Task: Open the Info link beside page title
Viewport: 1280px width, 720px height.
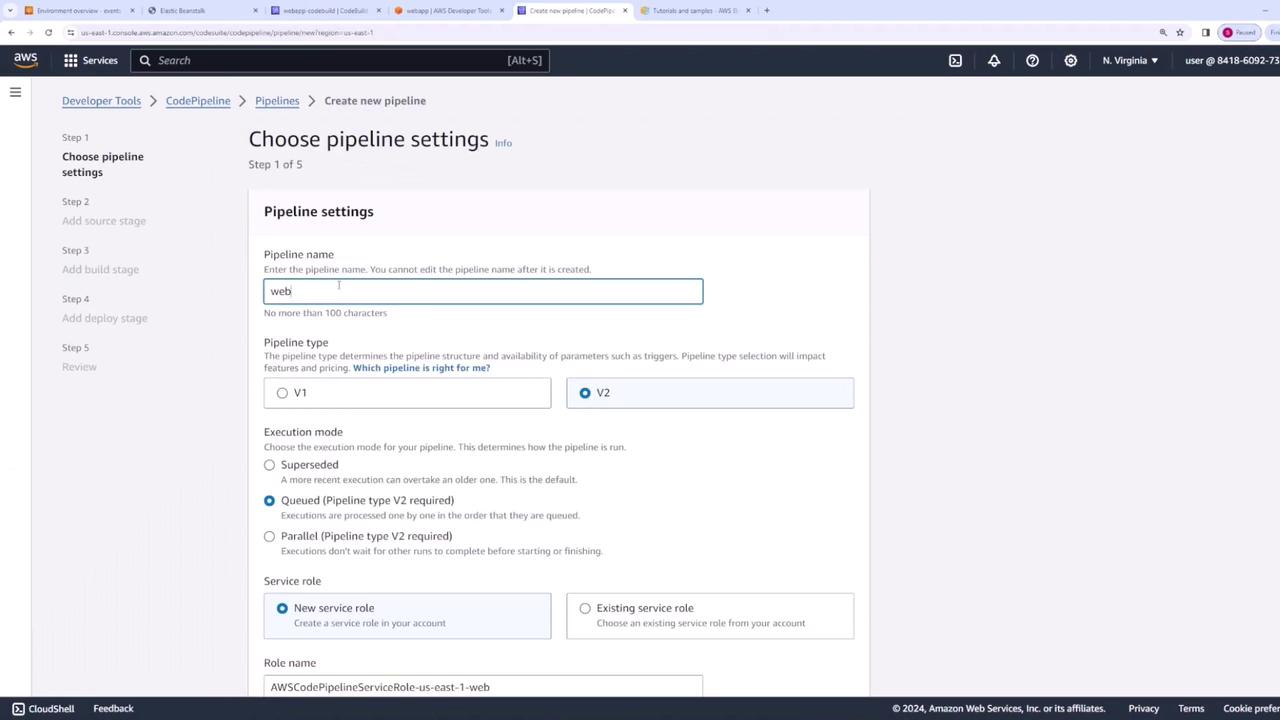Action: tap(503, 143)
